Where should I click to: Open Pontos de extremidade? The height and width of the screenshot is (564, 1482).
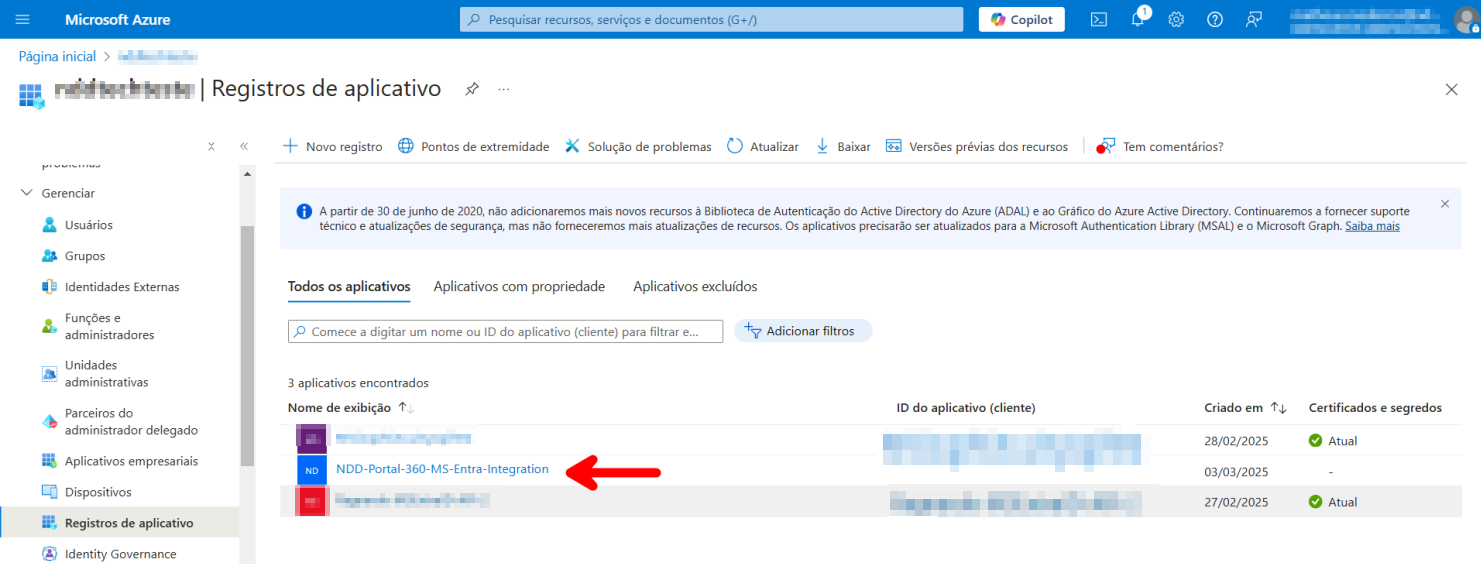click(x=473, y=146)
